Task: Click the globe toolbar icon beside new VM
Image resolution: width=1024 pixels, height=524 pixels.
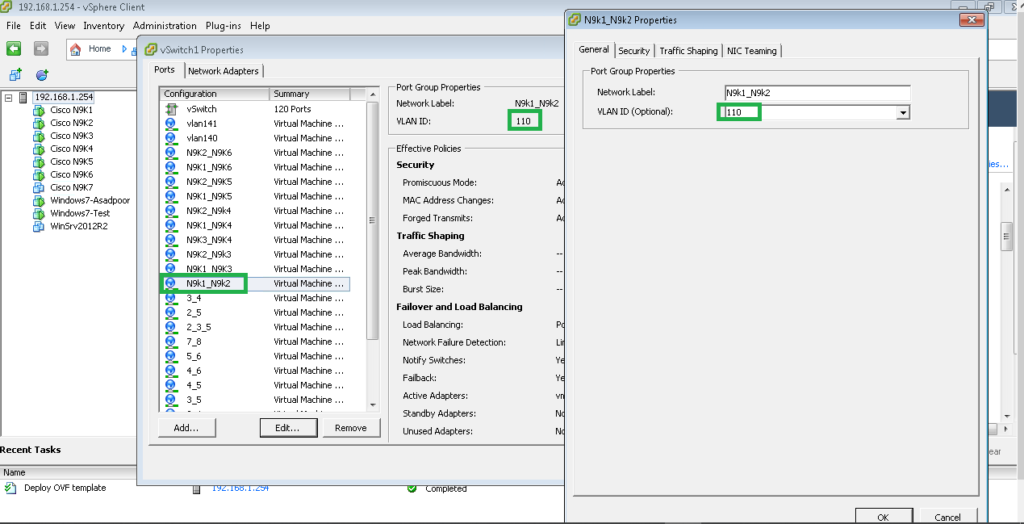Action: click(x=42, y=75)
